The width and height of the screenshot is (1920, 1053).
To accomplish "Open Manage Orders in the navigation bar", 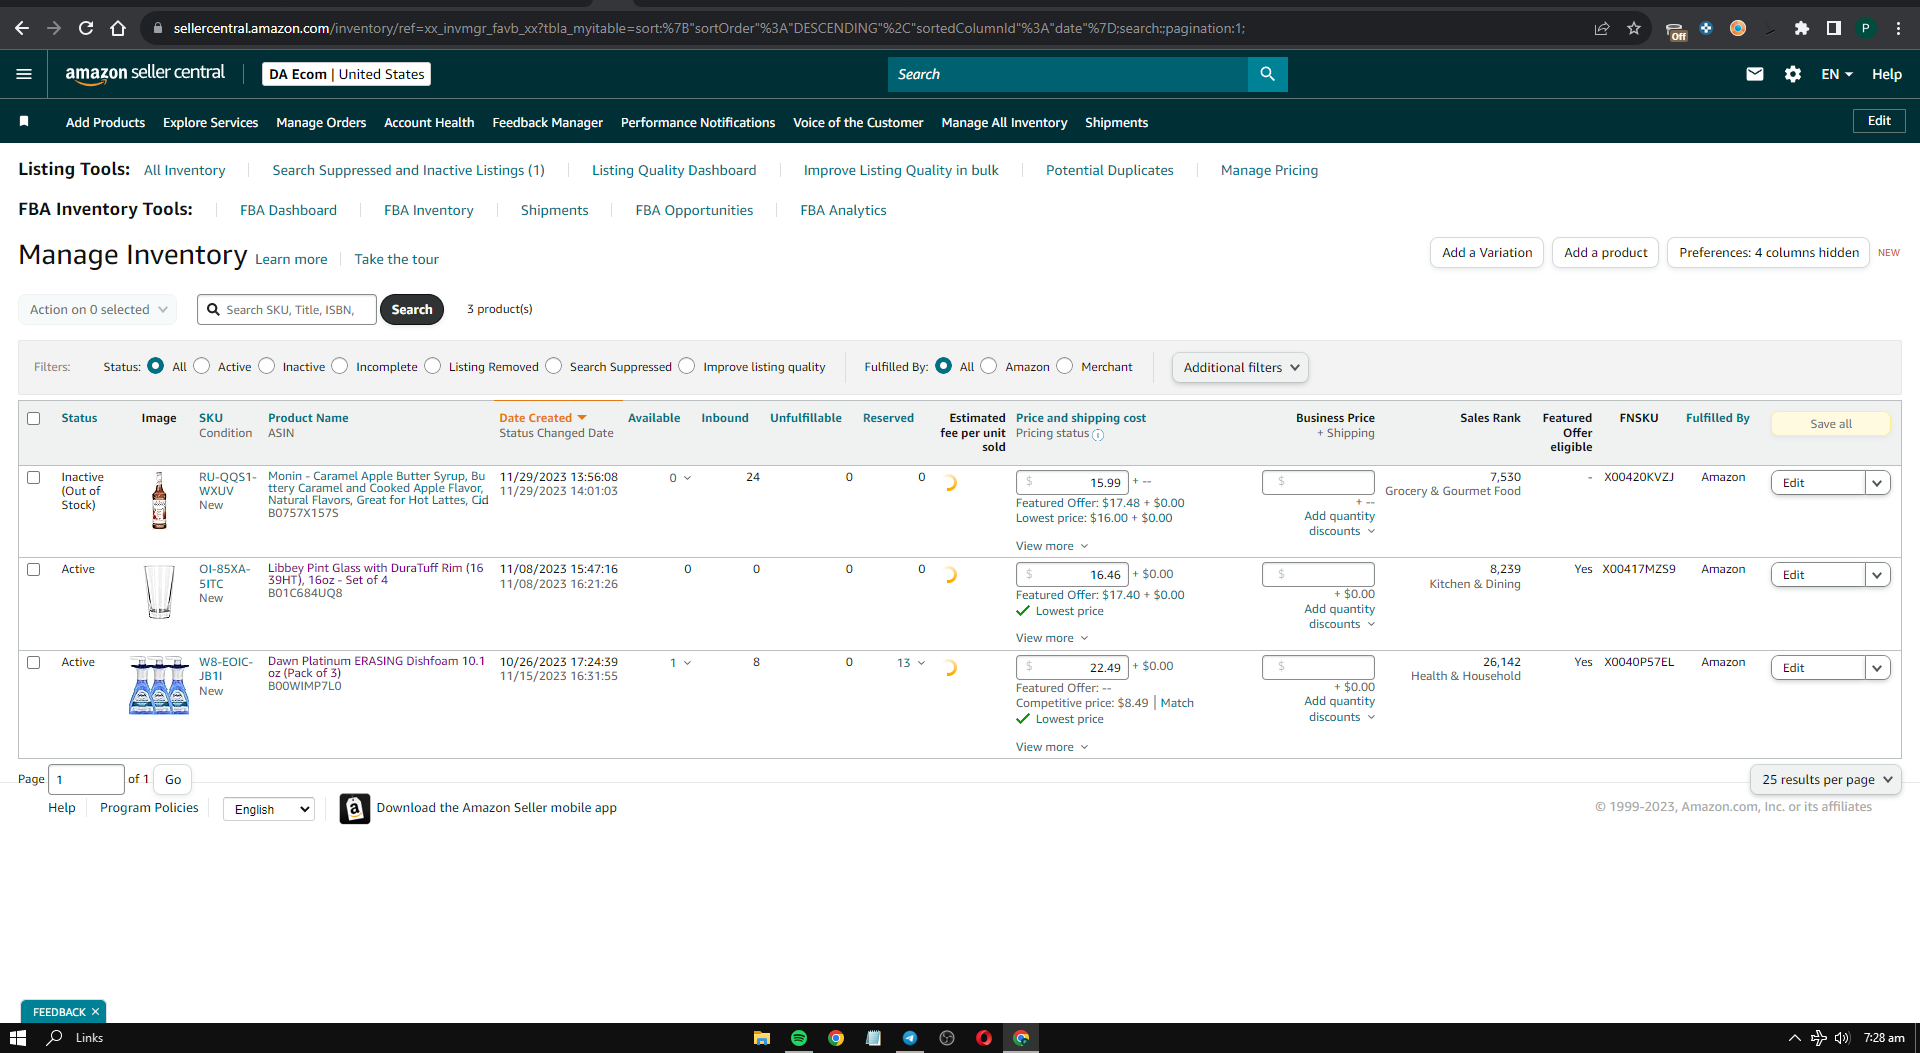I will click(321, 122).
